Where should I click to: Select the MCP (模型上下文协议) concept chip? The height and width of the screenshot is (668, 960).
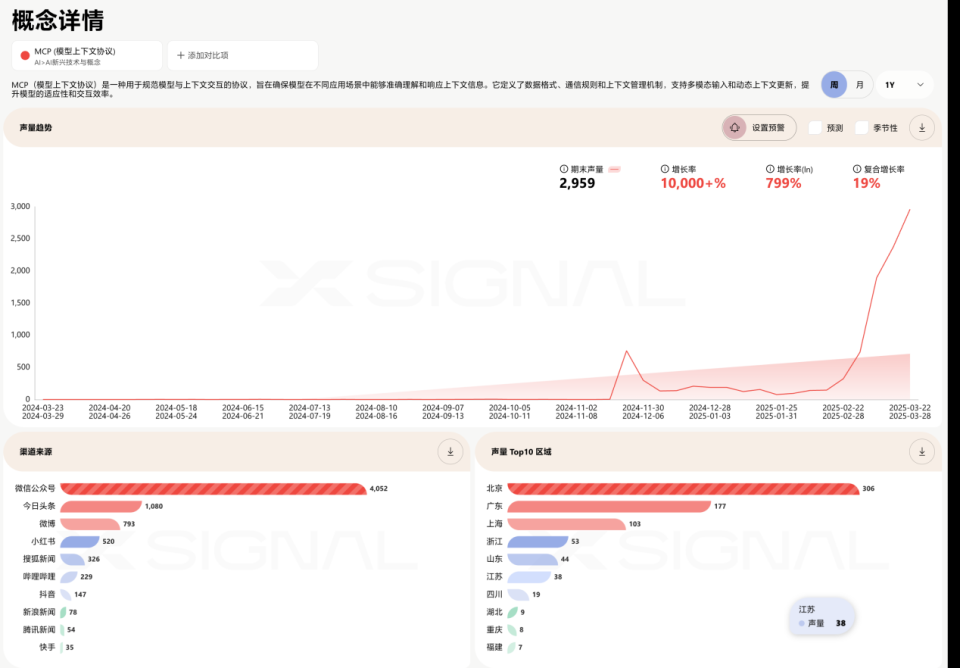coord(87,56)
